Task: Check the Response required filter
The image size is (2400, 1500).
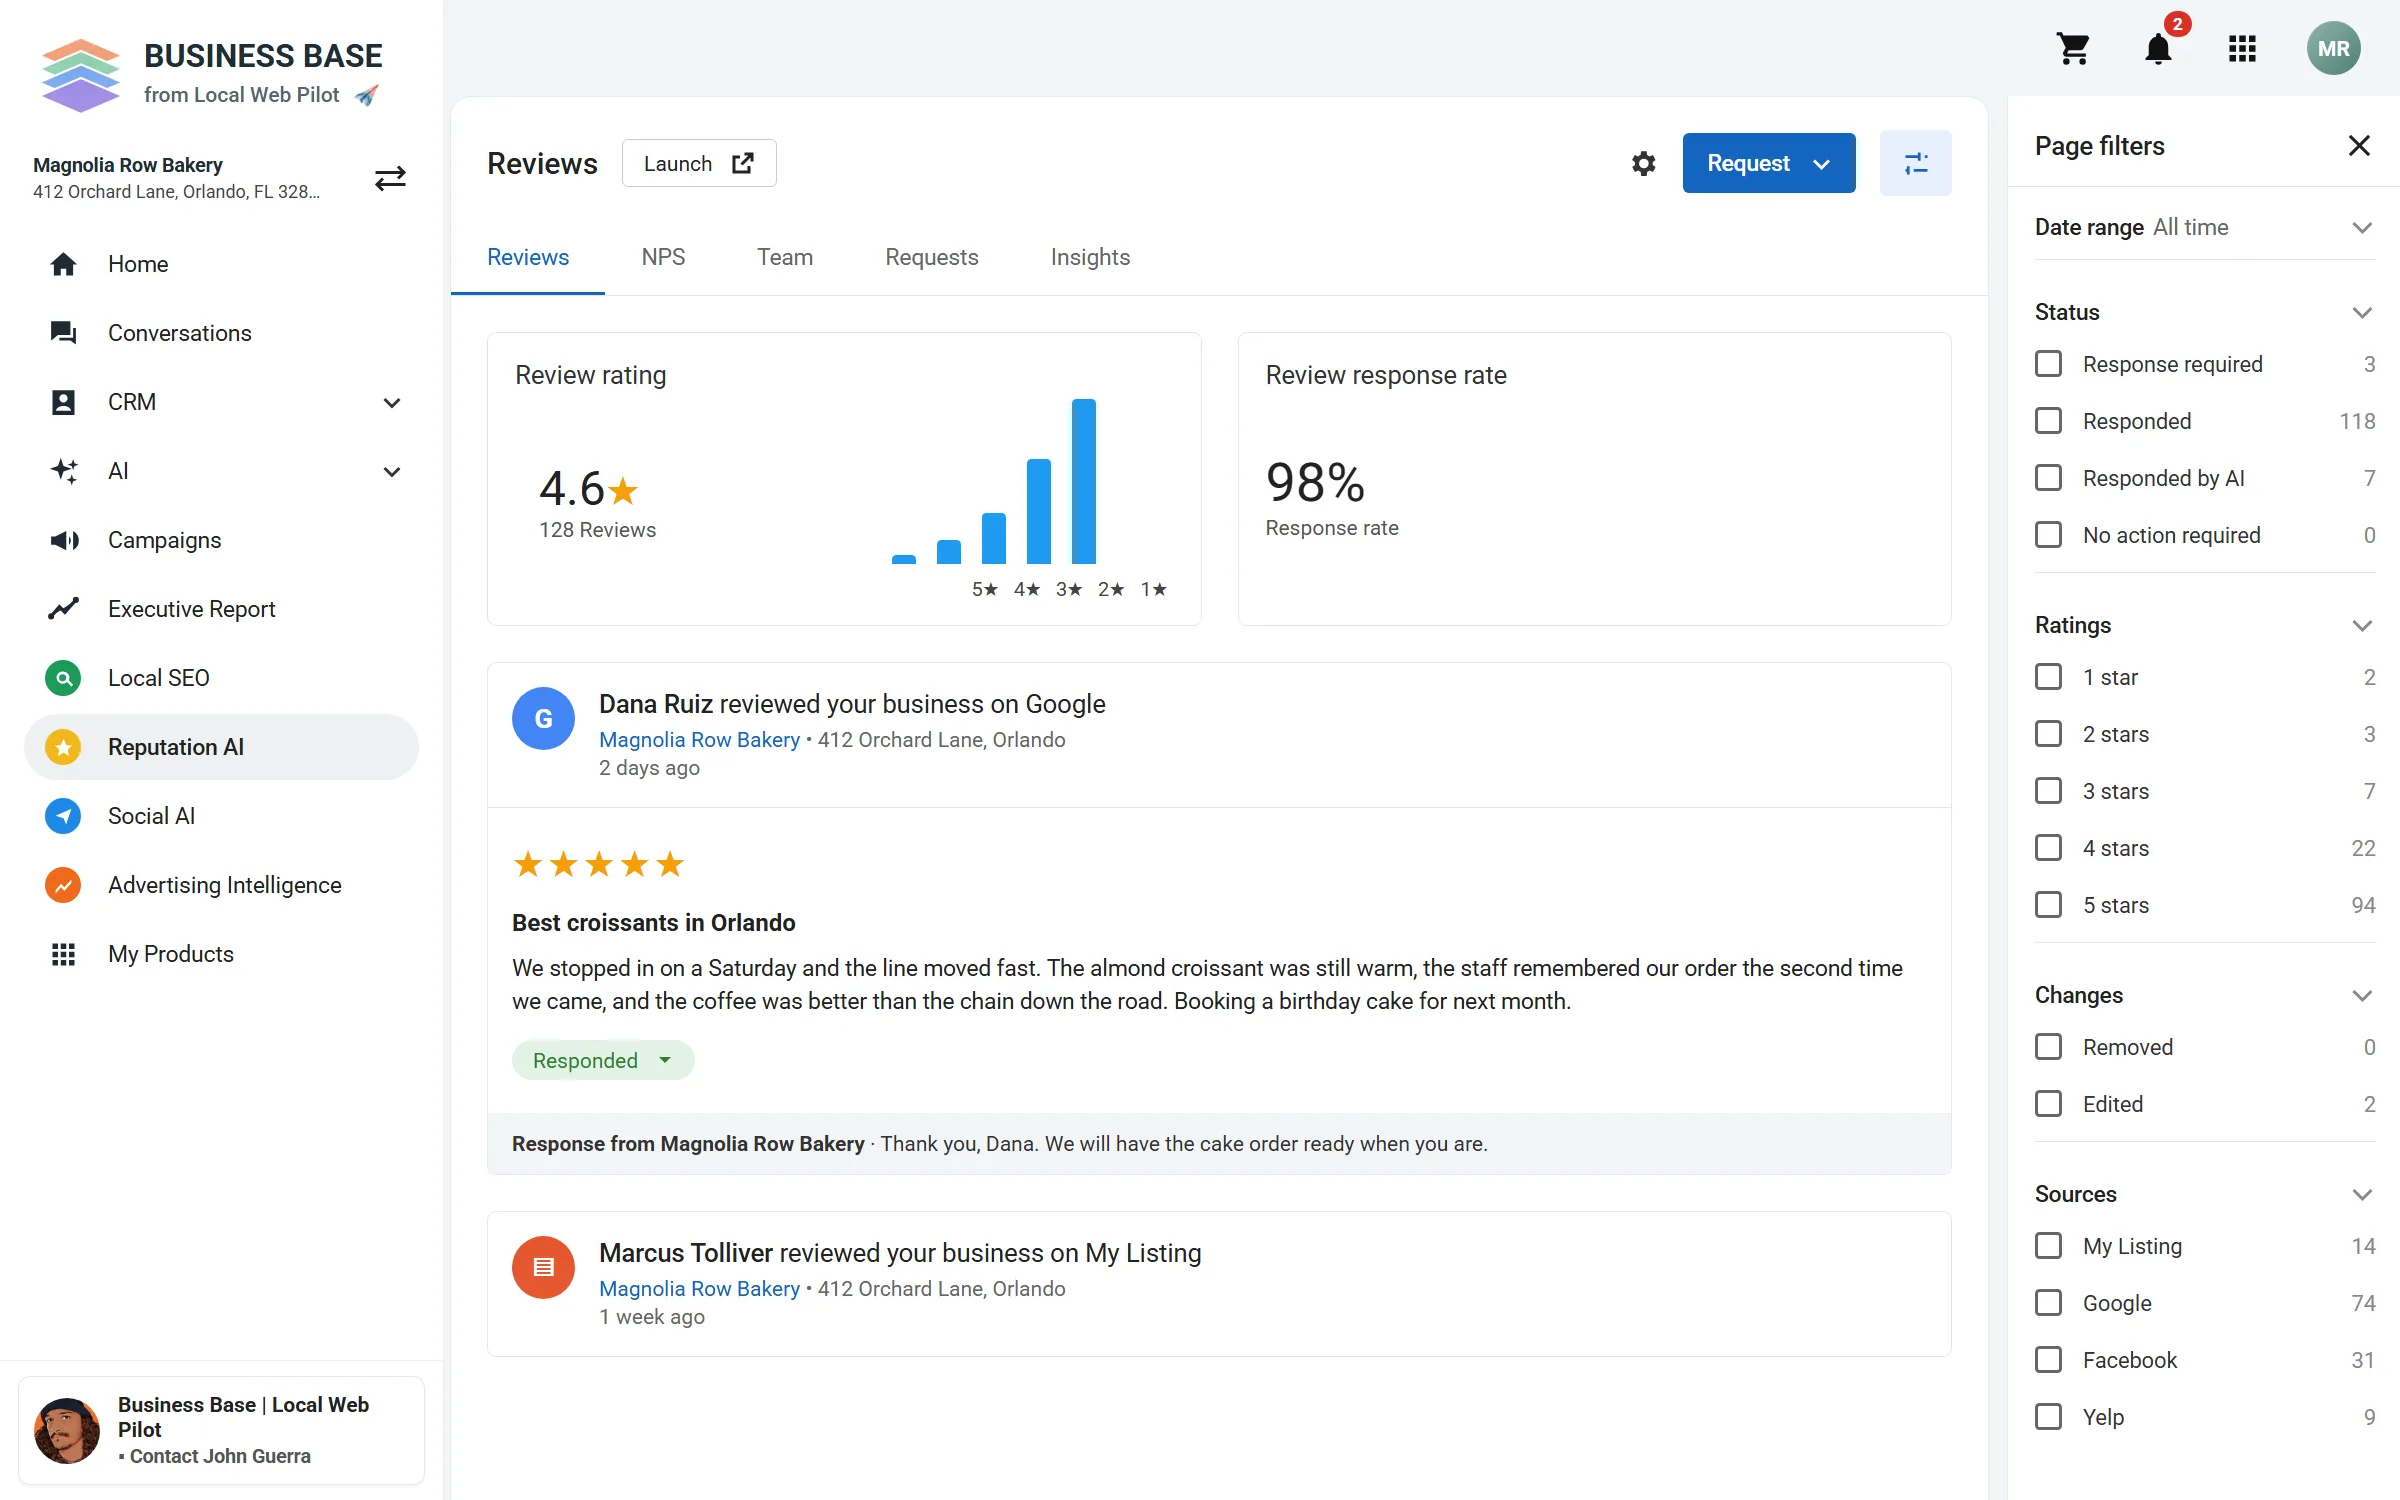Action: pos(2048,364)
